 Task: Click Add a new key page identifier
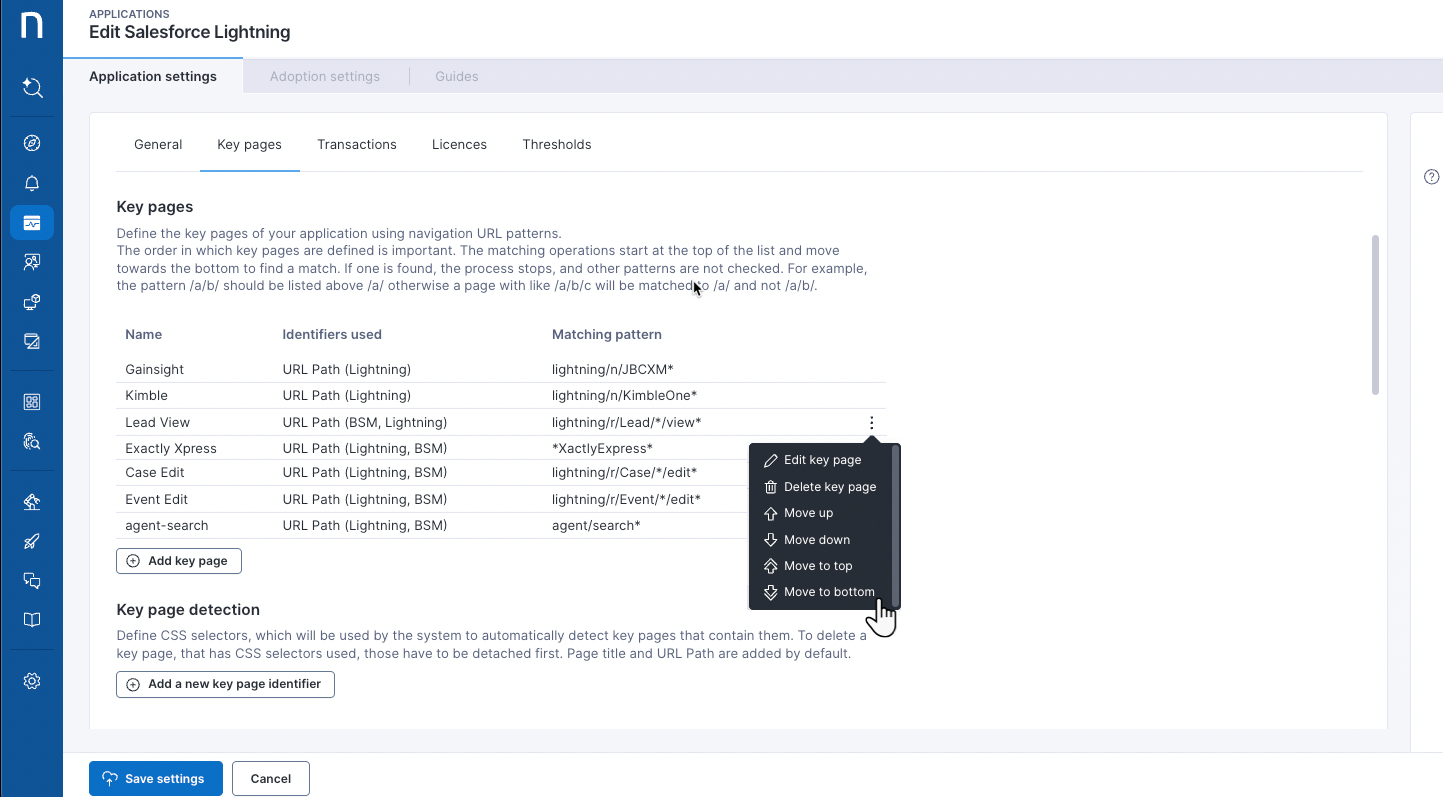225,684
